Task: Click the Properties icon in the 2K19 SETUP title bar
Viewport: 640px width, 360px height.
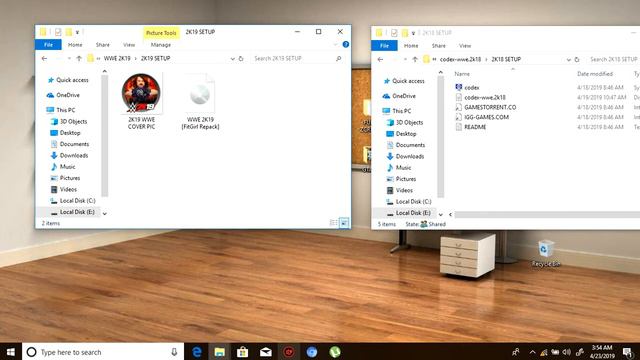Action: 58,32
